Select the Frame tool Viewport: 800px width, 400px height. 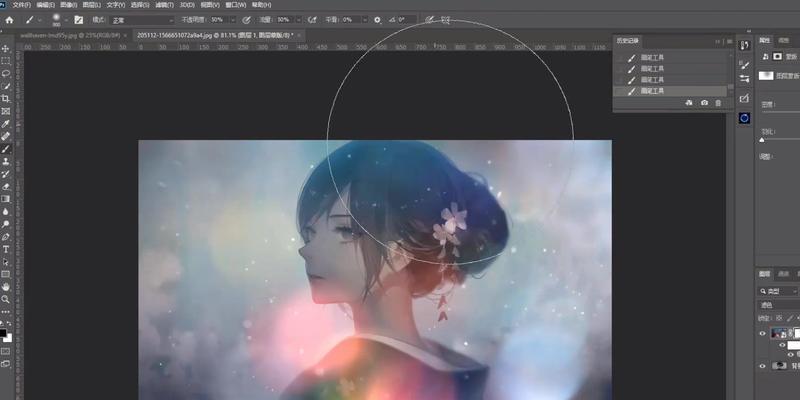click(6, 111)
